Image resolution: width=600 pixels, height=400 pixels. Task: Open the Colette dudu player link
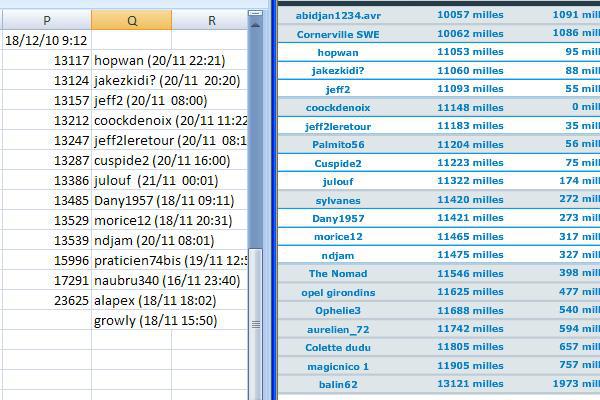coord(338,347)
